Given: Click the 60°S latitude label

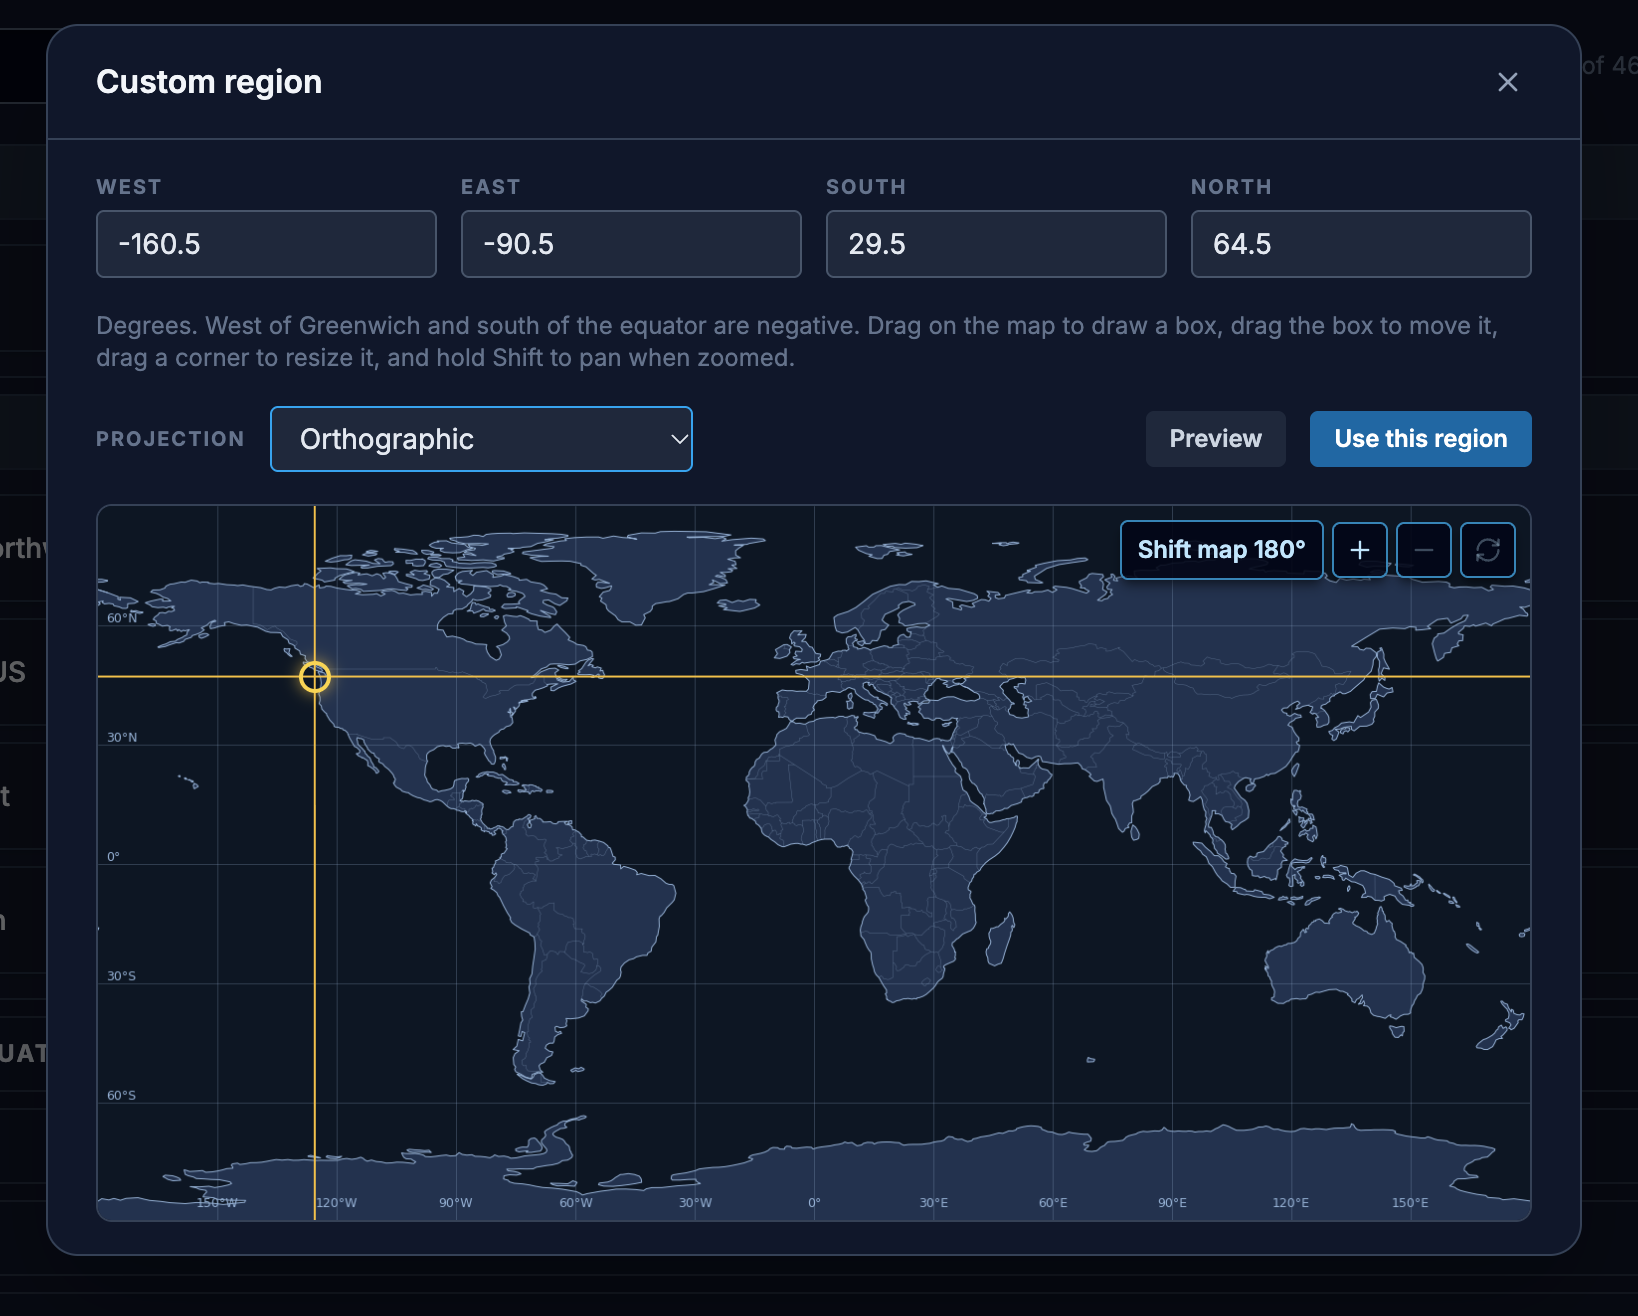Looking at the screenshot, I should 121,1095.
